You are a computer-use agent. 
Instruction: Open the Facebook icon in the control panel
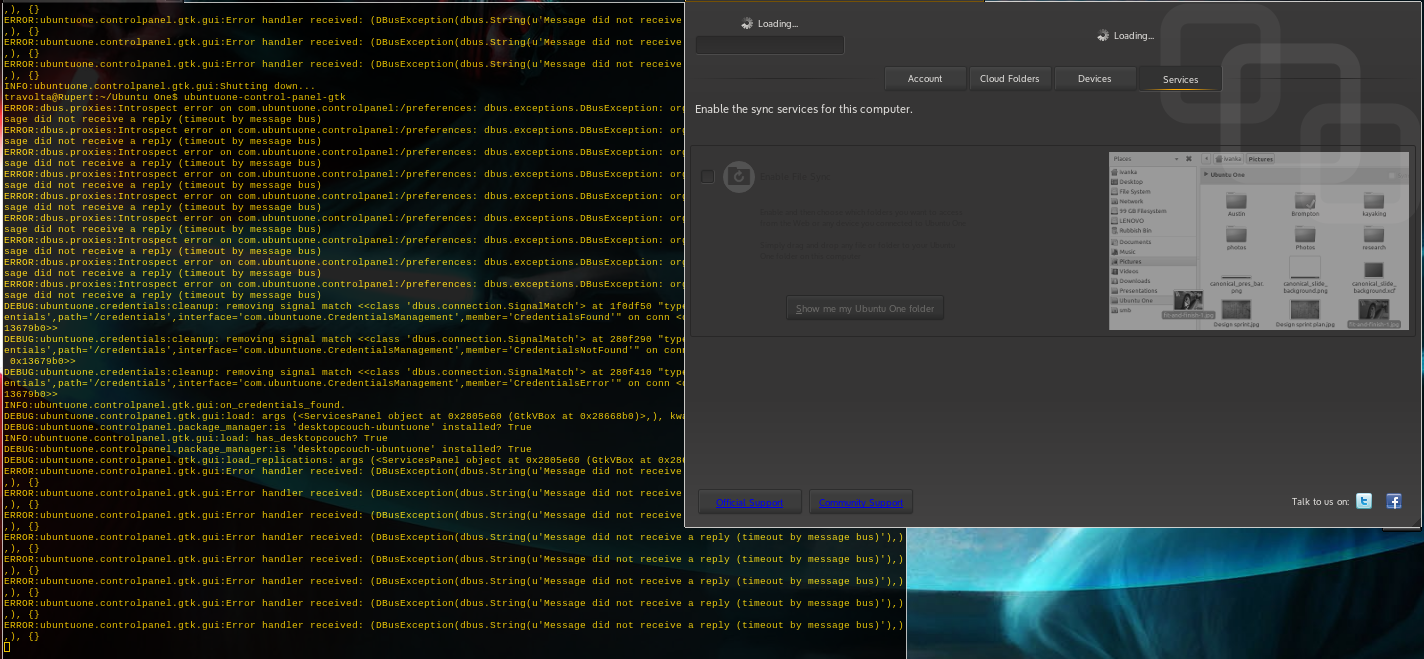tap(1393, 501)
